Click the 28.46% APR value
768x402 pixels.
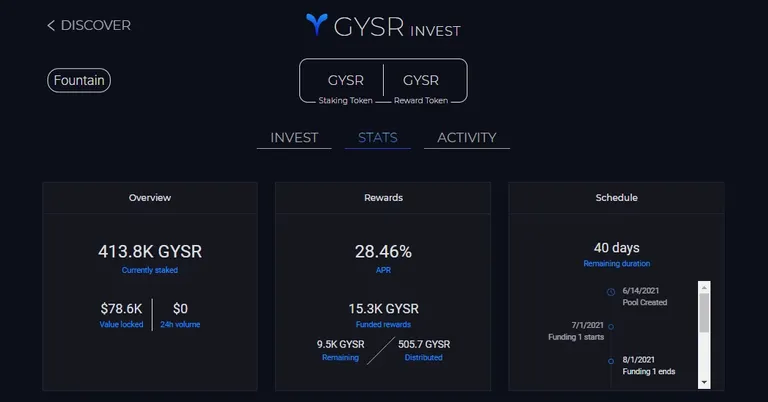[x=383, y=252]
